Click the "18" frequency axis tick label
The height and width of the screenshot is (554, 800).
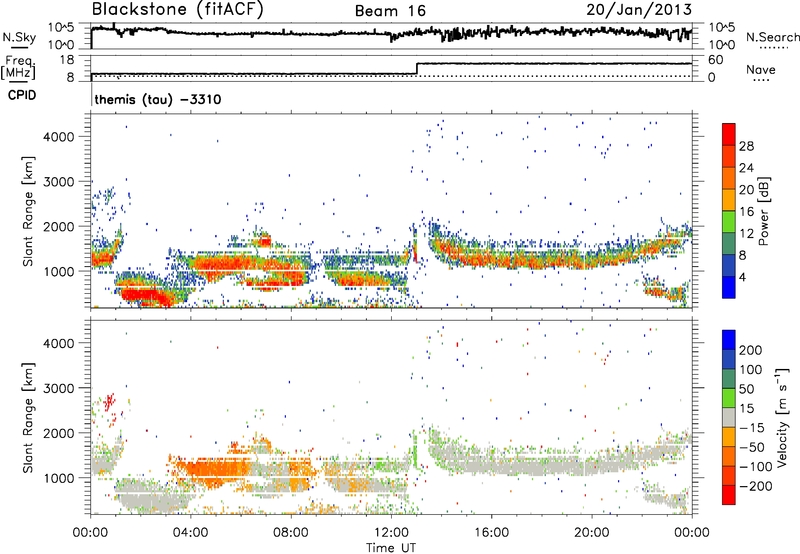[67, 60]
